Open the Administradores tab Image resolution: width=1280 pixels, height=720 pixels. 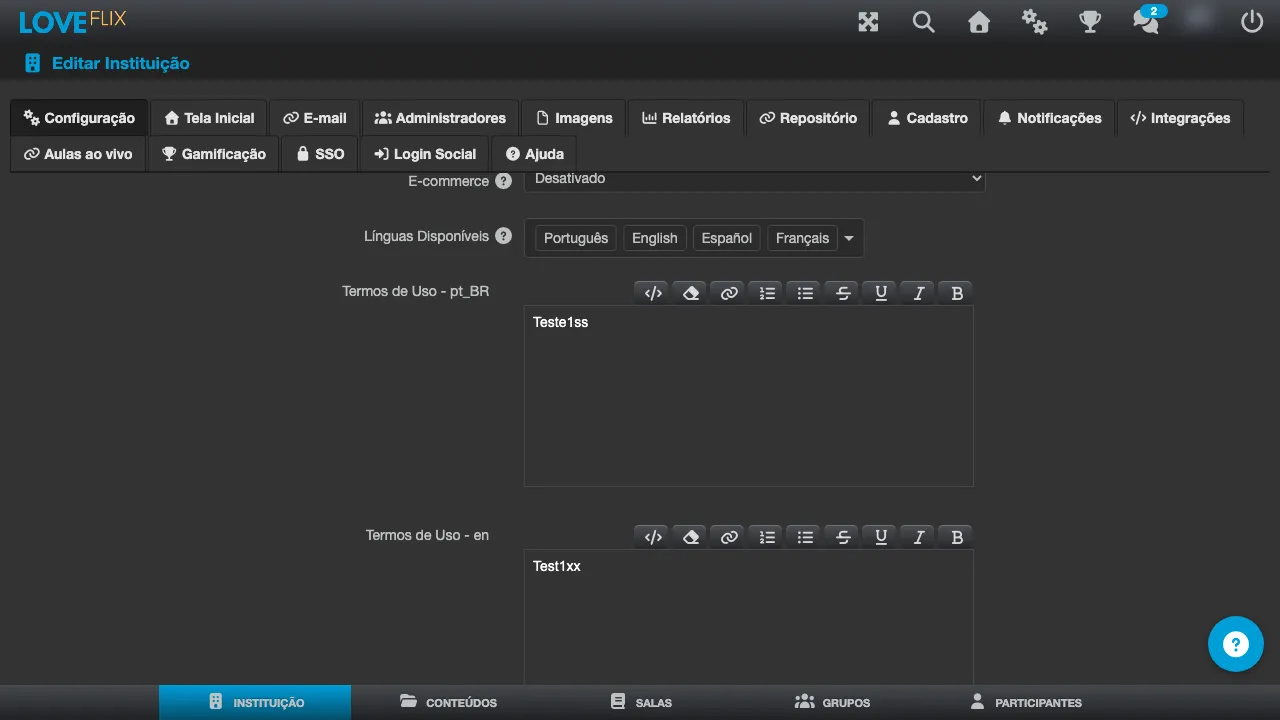coord(440,118)
